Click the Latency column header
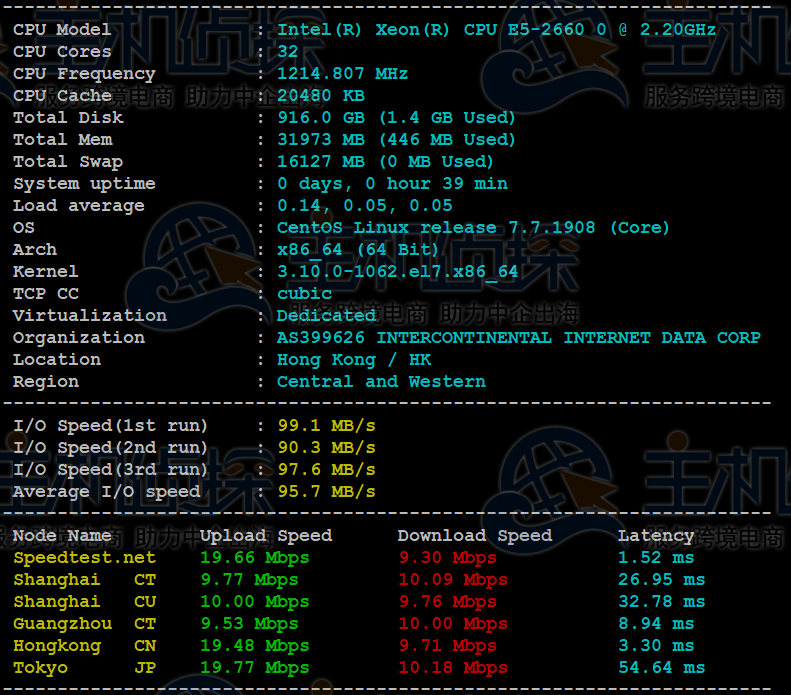Image resolution: width=791 pixels, height=695 pixels. pyautogui.click(x=655, y=536)
